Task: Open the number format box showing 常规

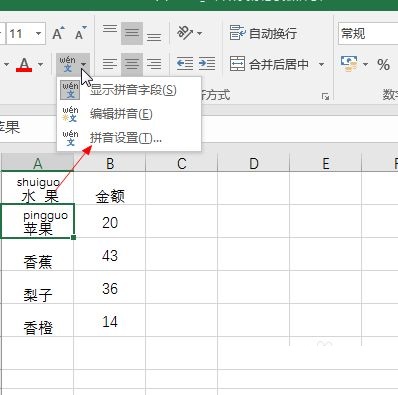Action: 368,33
